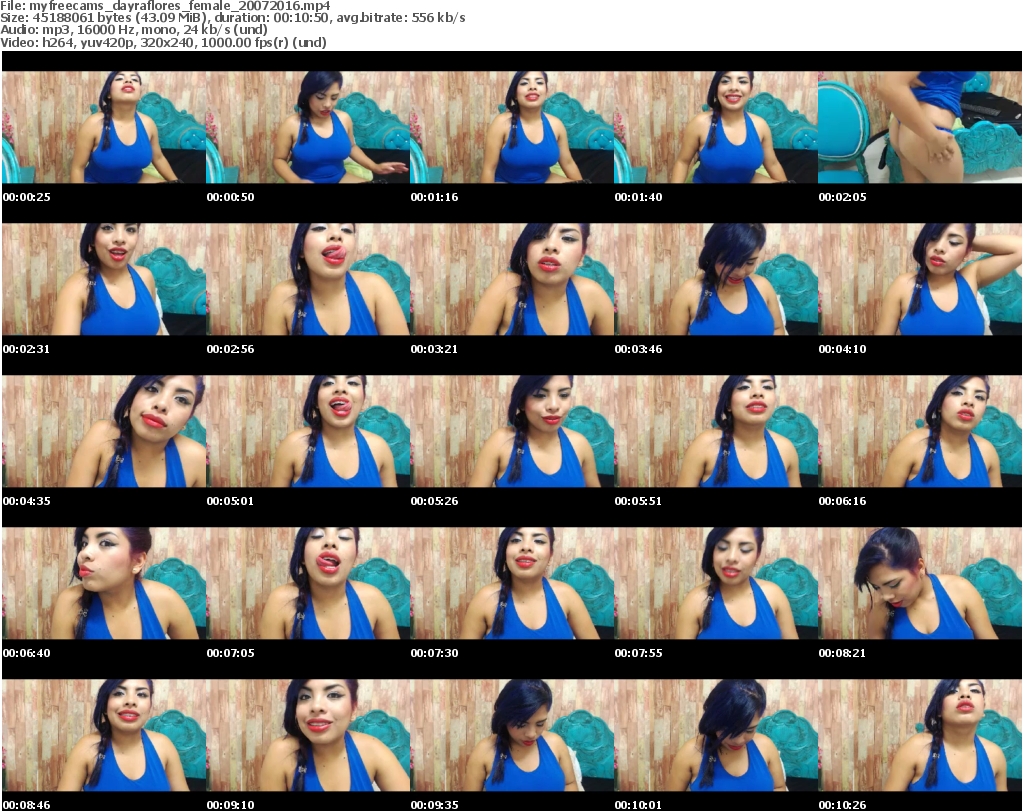Pick the frame thumbnail above 00:07:30
This screenshot has height=811, width=1024.
[512, 584]
